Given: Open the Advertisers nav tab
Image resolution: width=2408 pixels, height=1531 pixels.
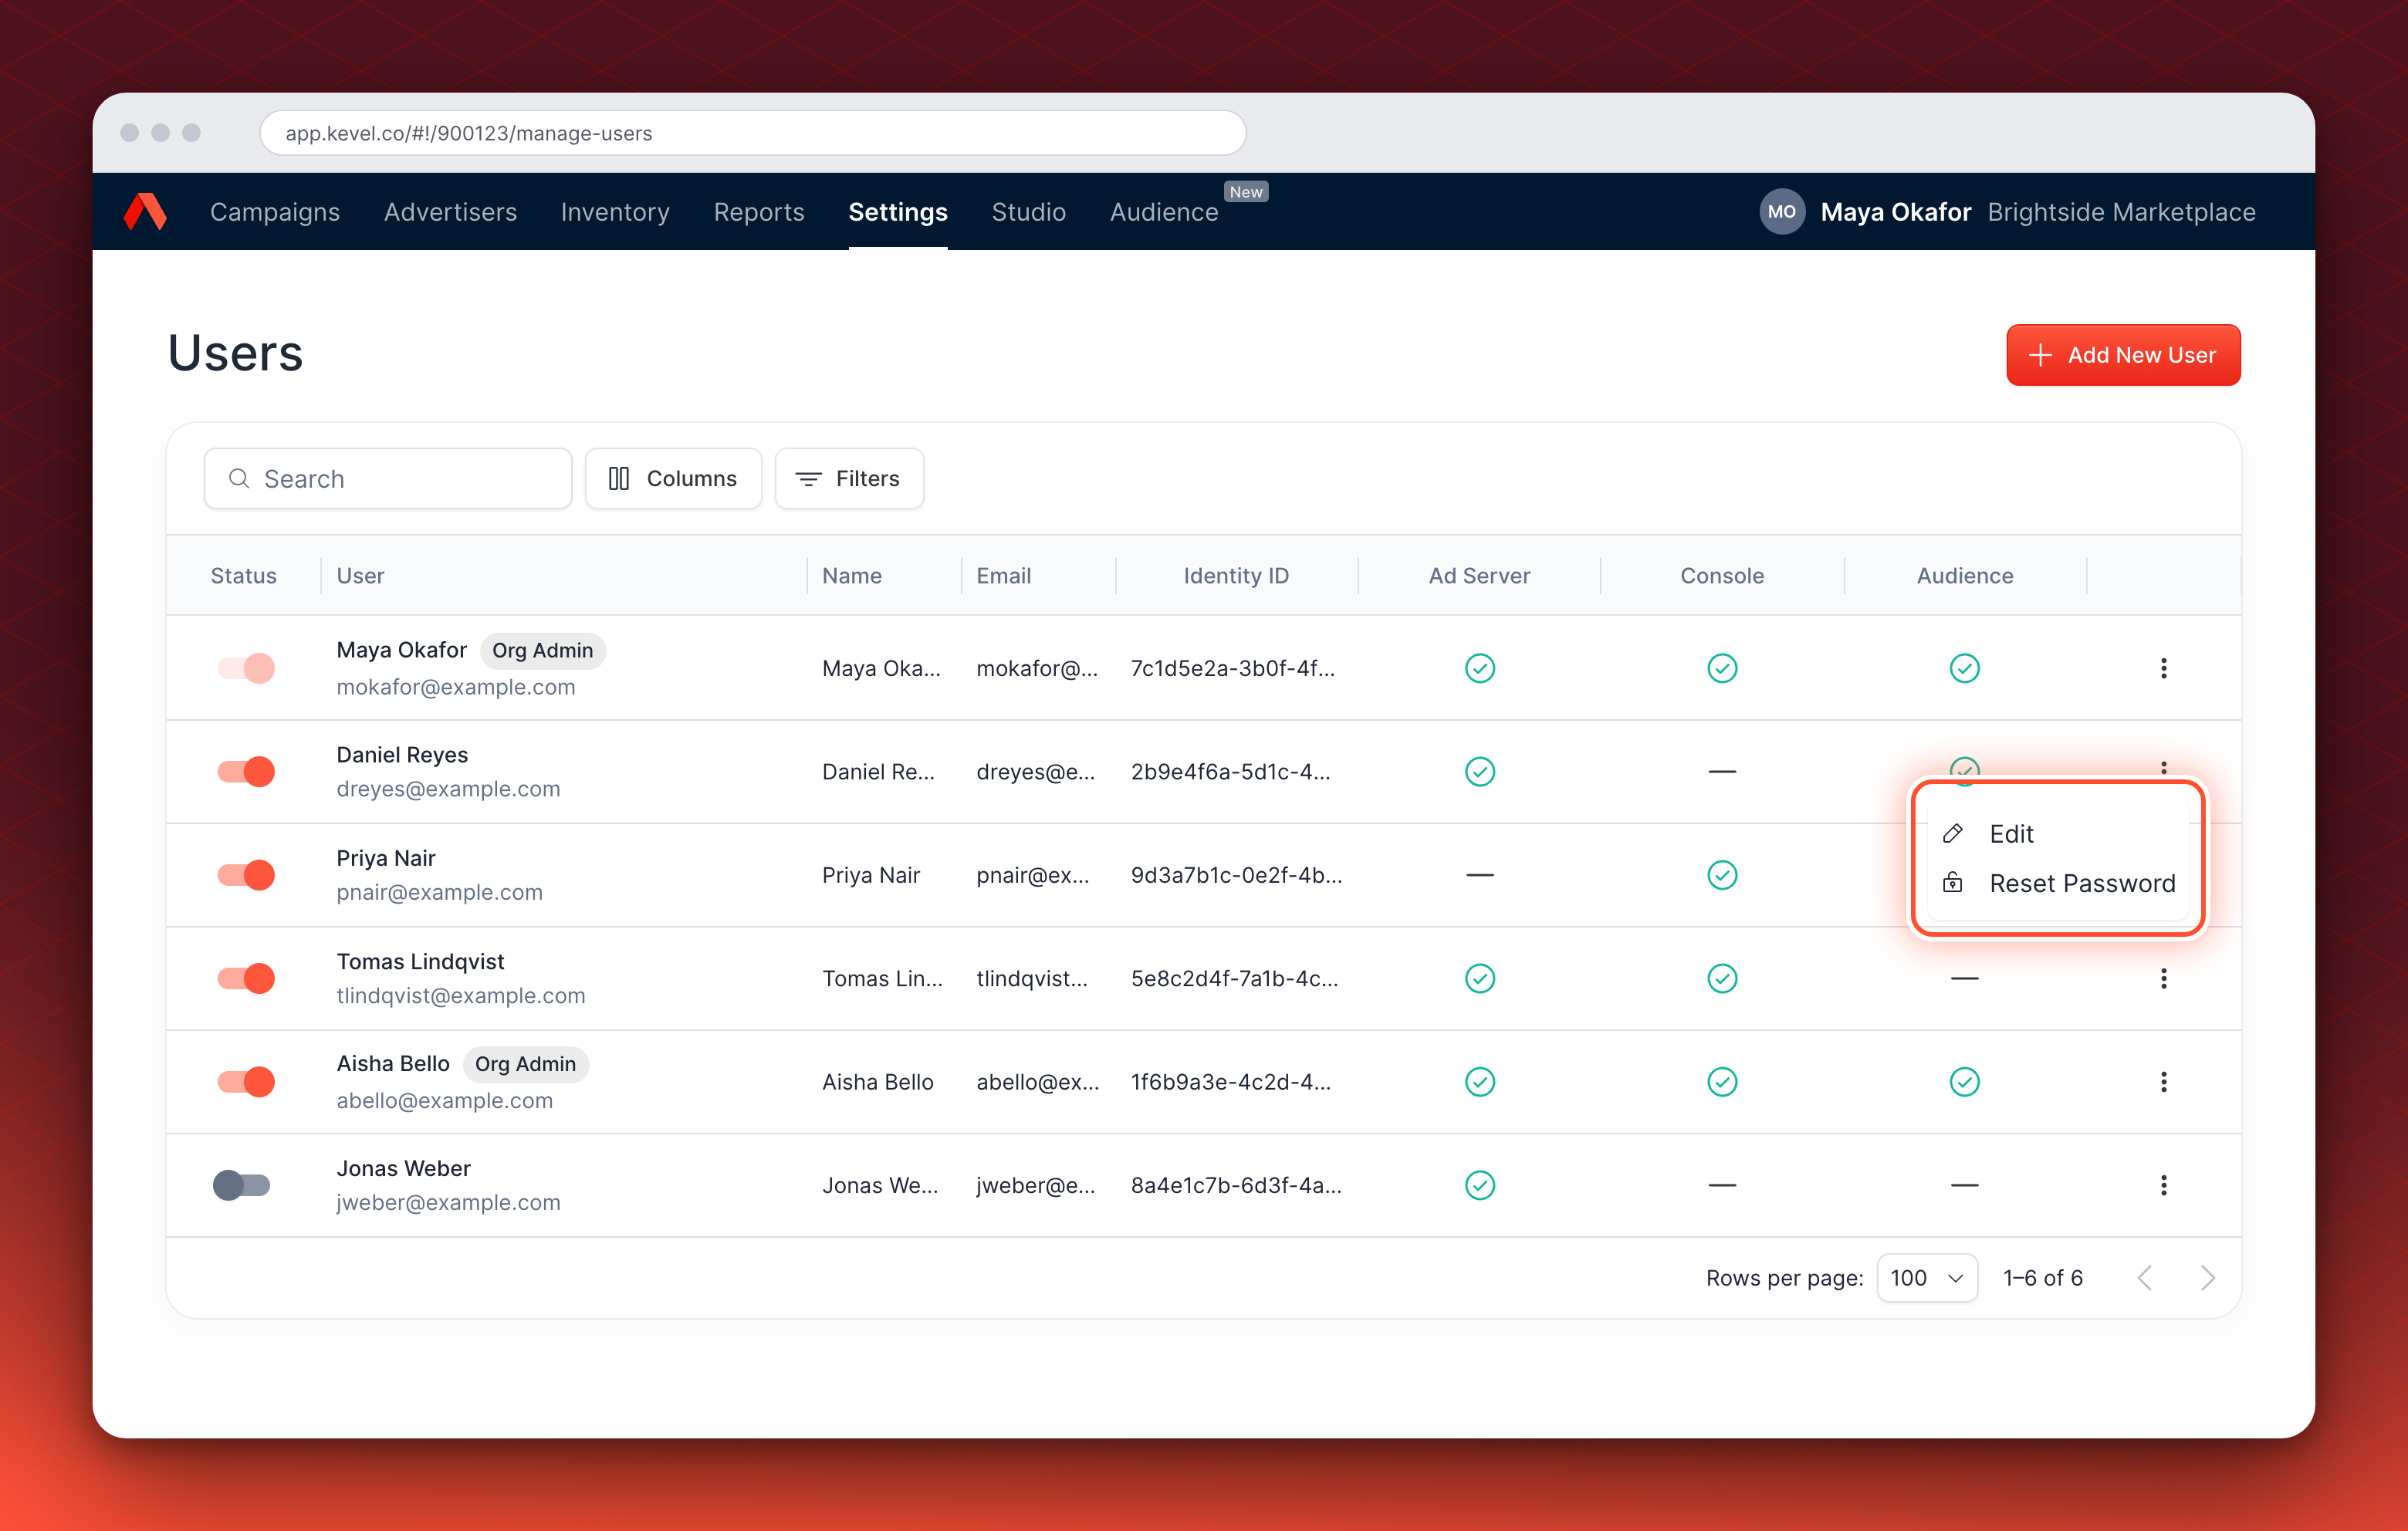Looking at the screenshot, I should click(451, 212).
